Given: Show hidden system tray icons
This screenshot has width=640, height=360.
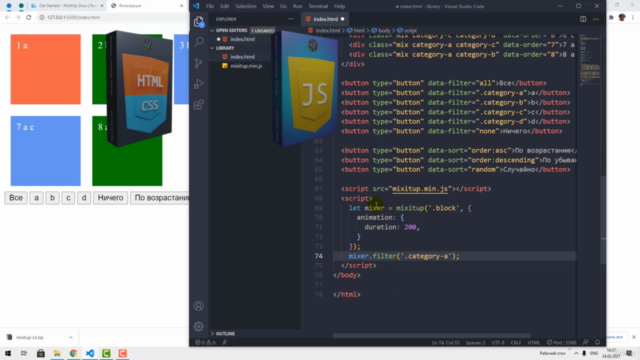Looking at the screenshot, I should click(x=576, y=353).
